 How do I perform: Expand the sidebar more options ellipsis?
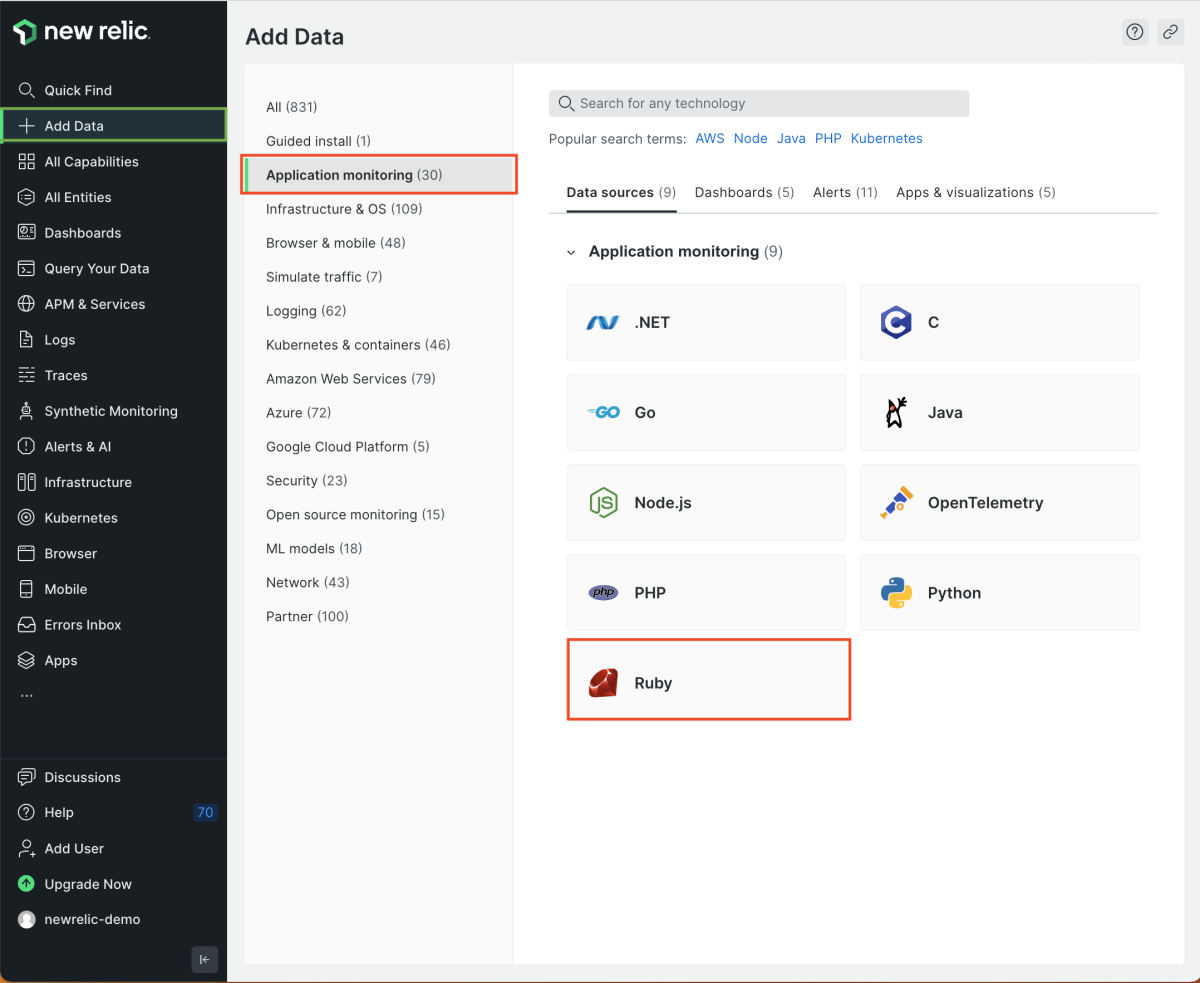click(26, 695)
